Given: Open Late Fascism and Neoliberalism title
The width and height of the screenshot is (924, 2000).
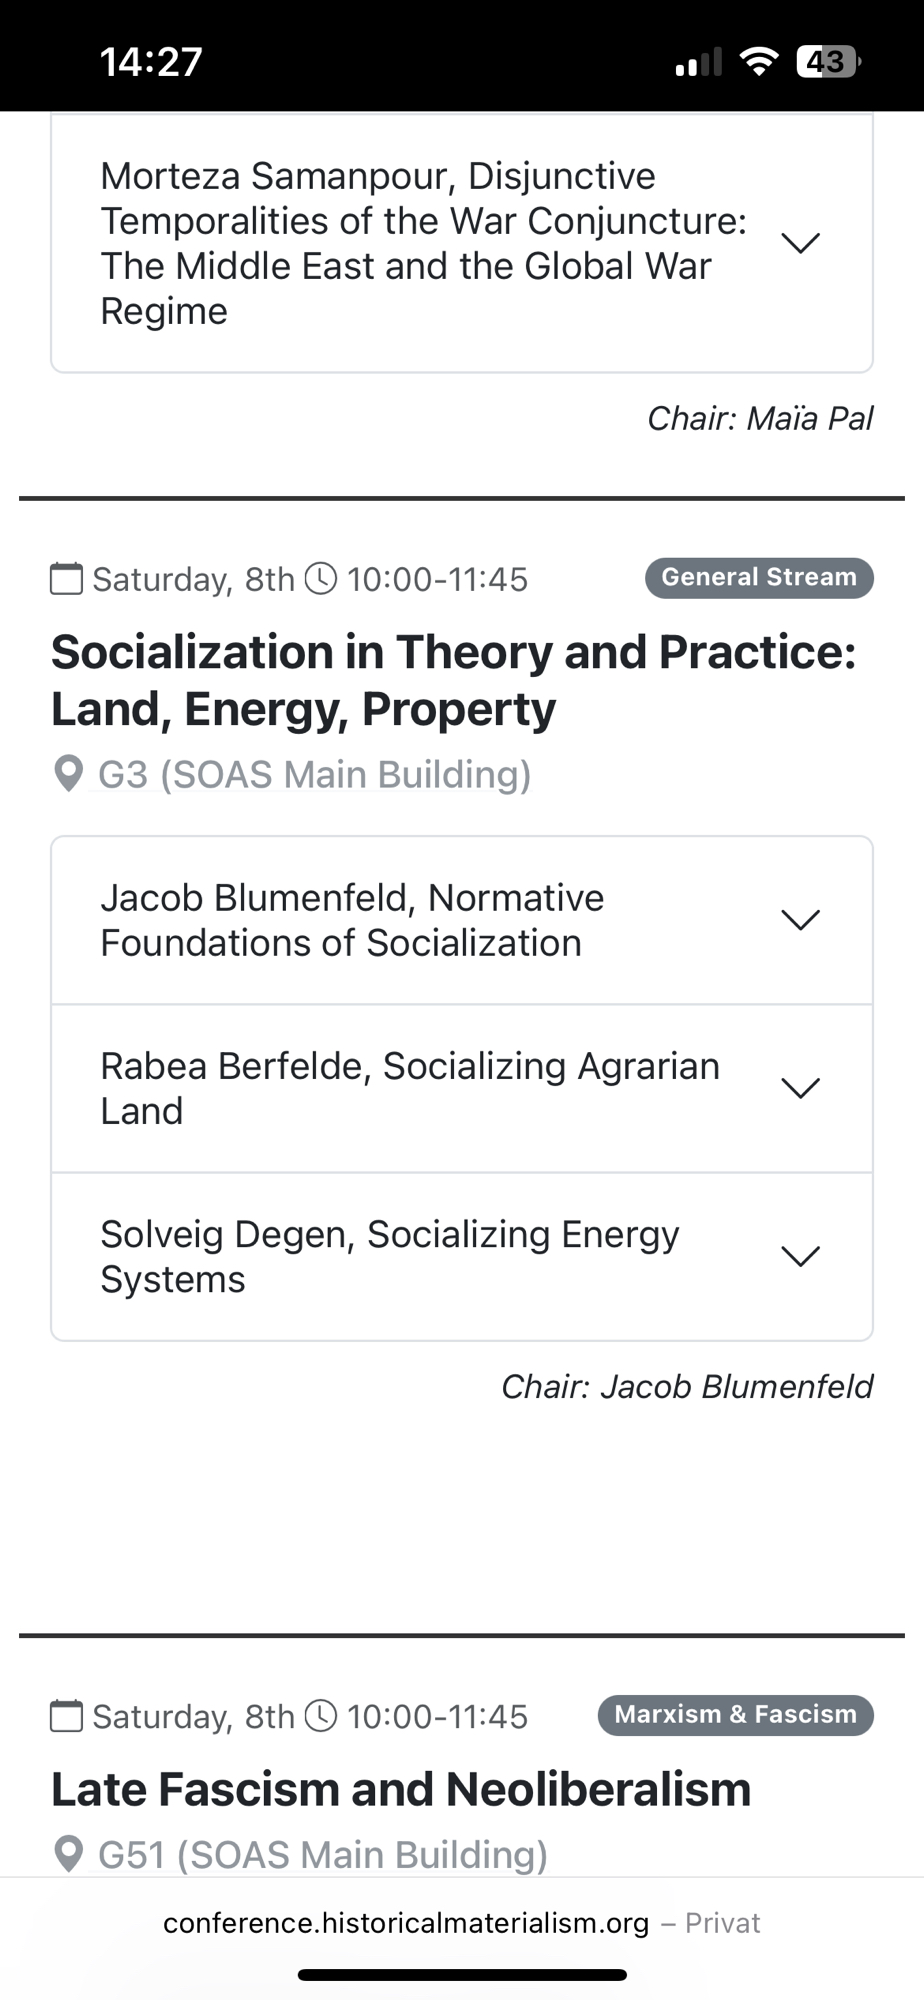Looking at the screenshot, I should [x=401, y=1790].
